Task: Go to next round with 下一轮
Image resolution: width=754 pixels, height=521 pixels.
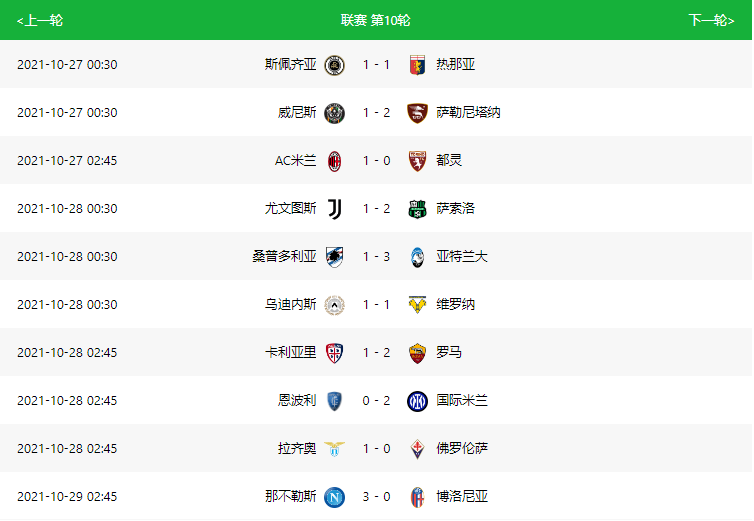Action: (x=711, y=20)
